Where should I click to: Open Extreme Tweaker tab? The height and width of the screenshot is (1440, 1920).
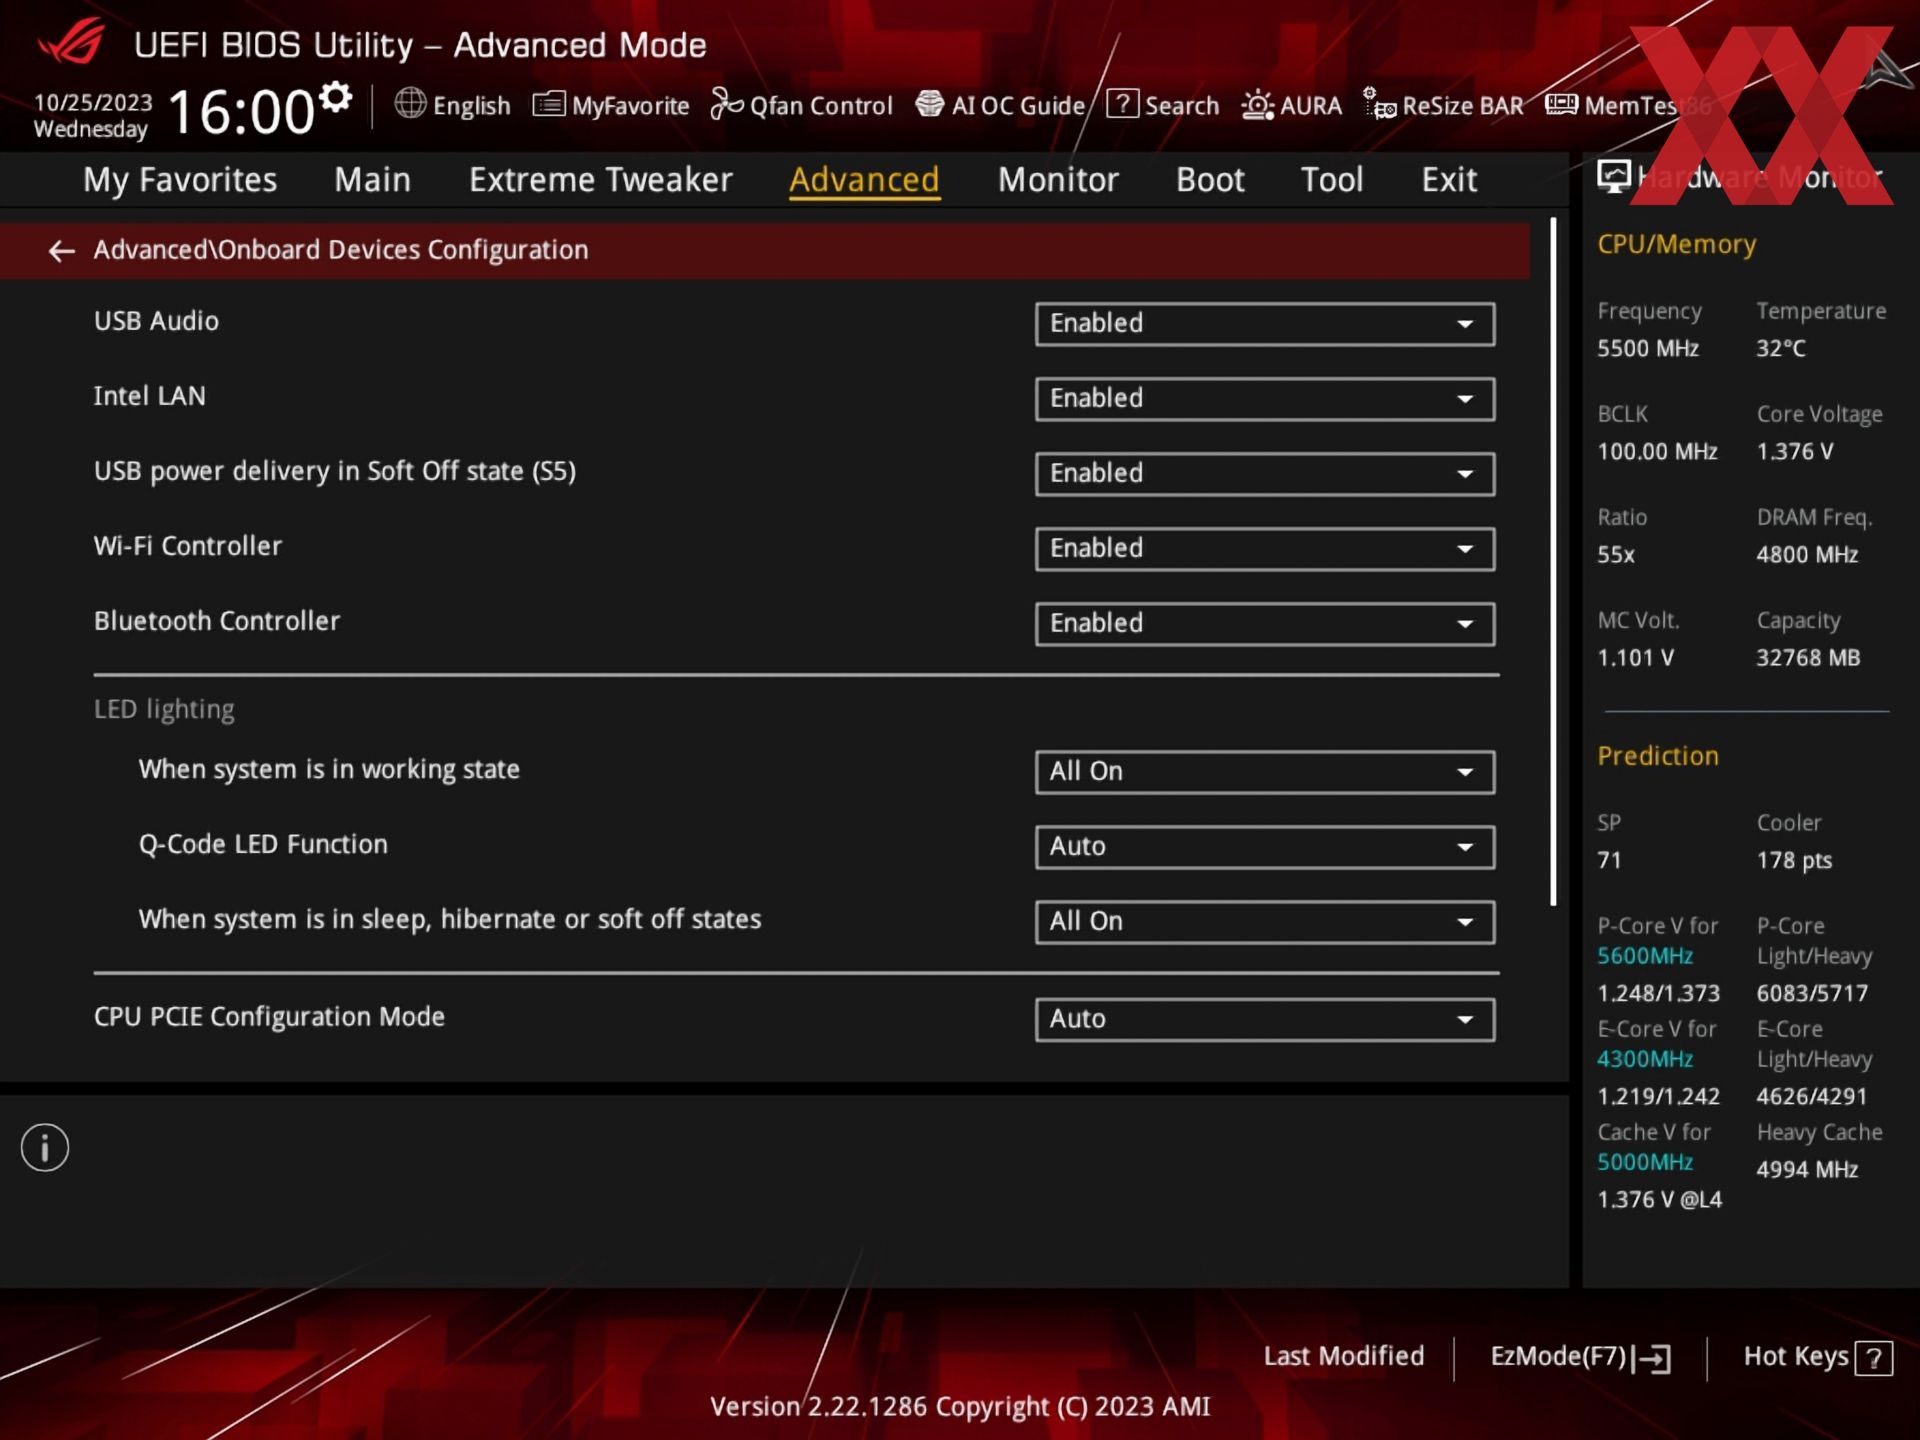pyautogui.click(x=601, y=180)
